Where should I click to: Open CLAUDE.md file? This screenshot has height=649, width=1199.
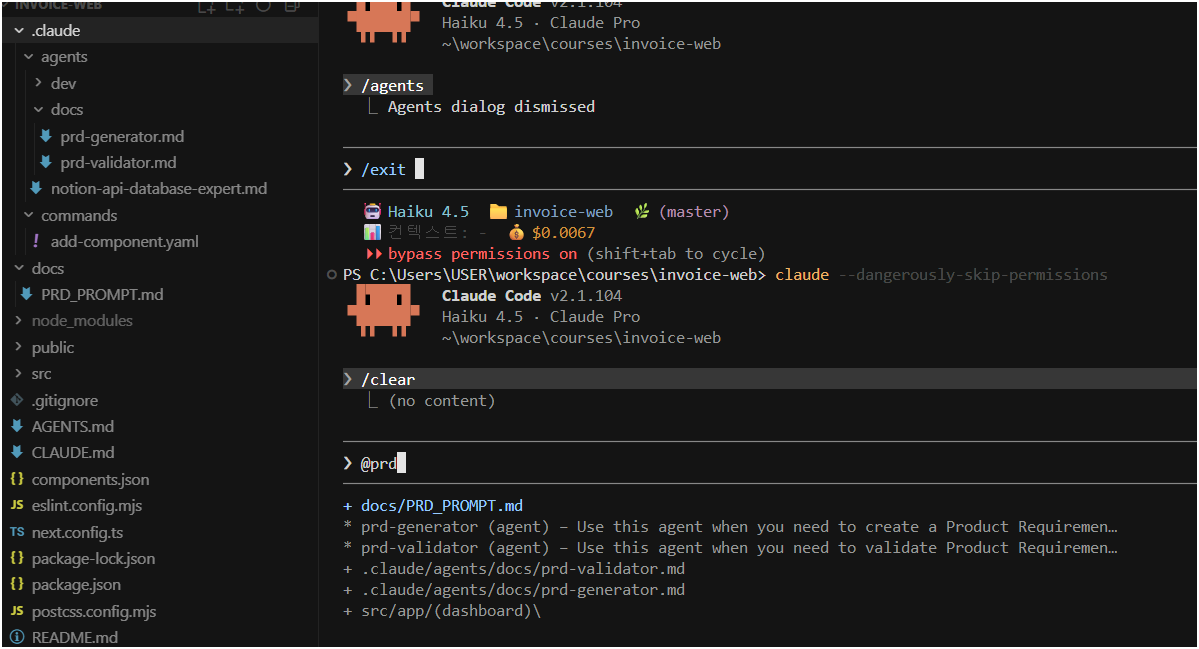click(x=73, y=452)
